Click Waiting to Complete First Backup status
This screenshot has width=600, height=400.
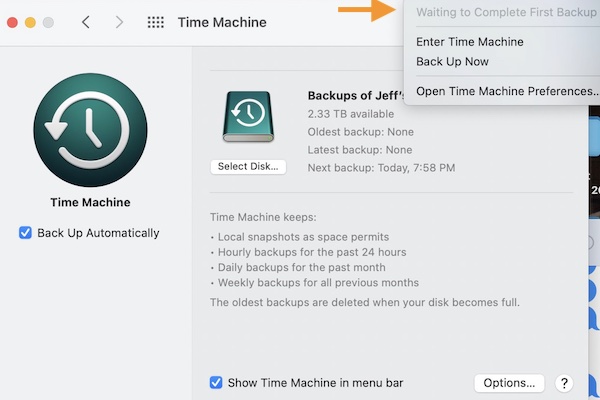click(506, 12)
